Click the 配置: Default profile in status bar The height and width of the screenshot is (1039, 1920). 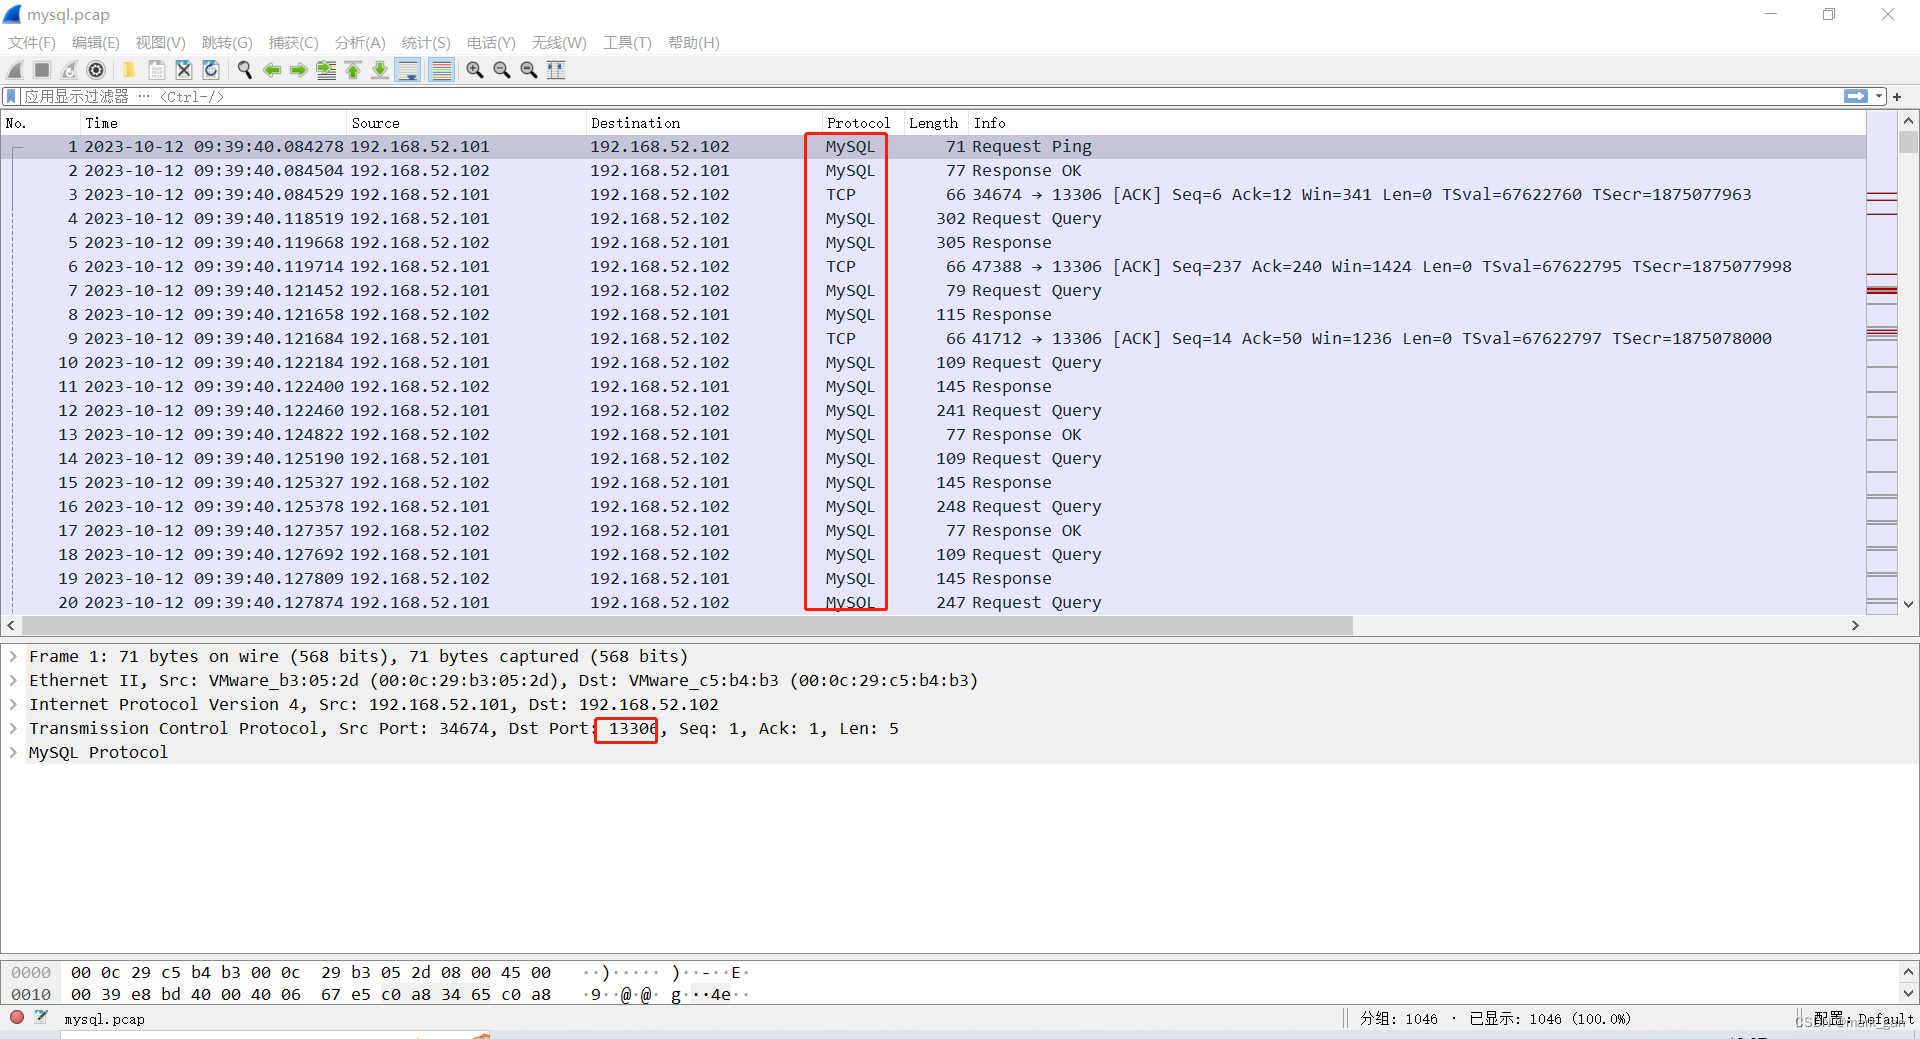(1863, 1018)
